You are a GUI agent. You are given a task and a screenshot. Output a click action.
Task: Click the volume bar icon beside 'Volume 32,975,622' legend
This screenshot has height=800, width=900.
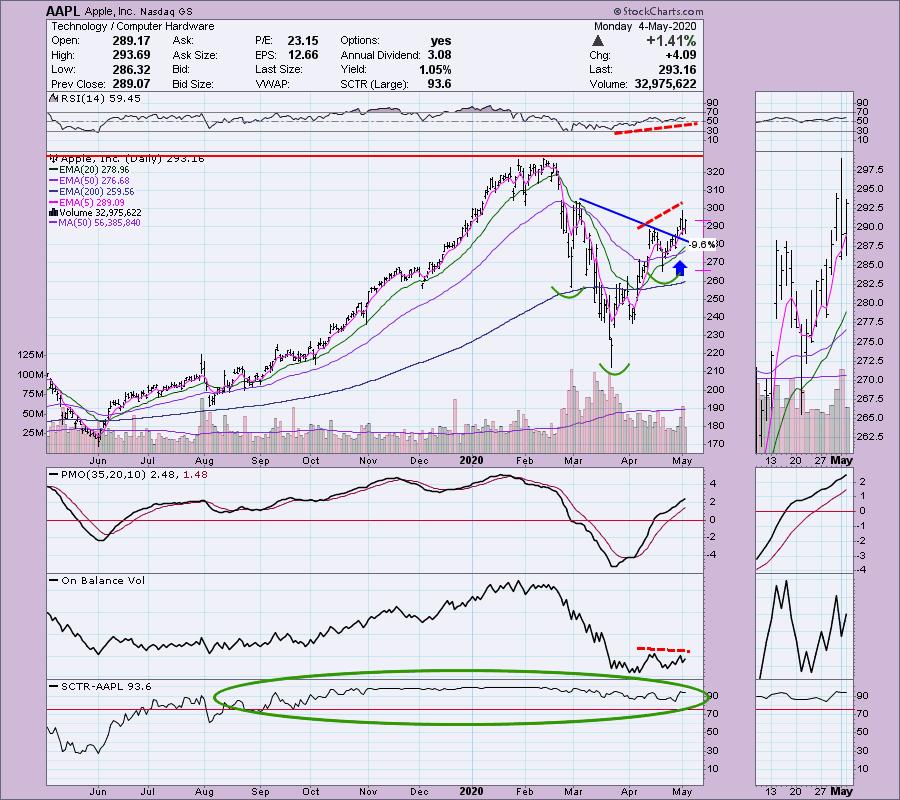[53, 212]
